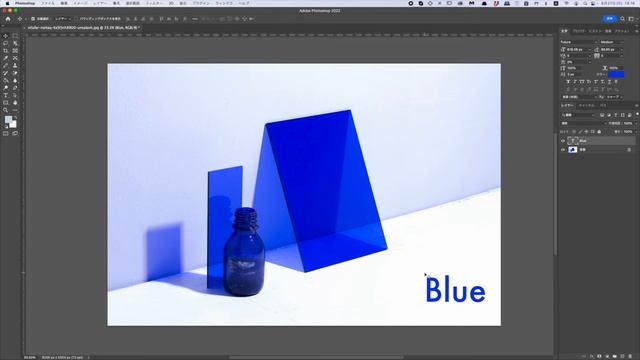Open the Edit Toolbar three-dots button

pyautogui.click(x=15, y=110)
